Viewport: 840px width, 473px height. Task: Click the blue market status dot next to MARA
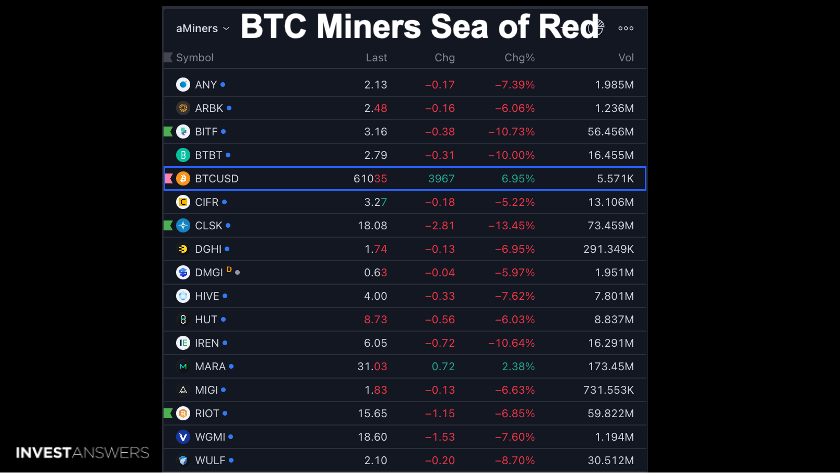tap(231, 366)
